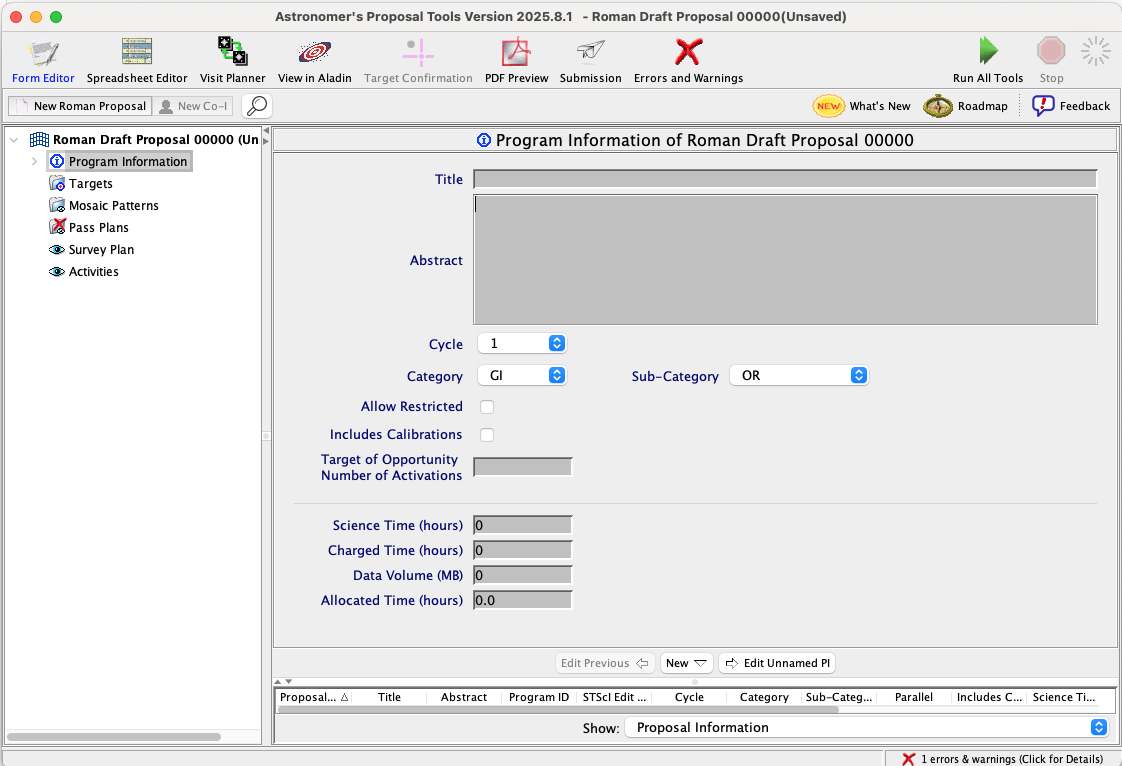
Task: Select Survey Plan in the tree
Action: tap(100, 250)
